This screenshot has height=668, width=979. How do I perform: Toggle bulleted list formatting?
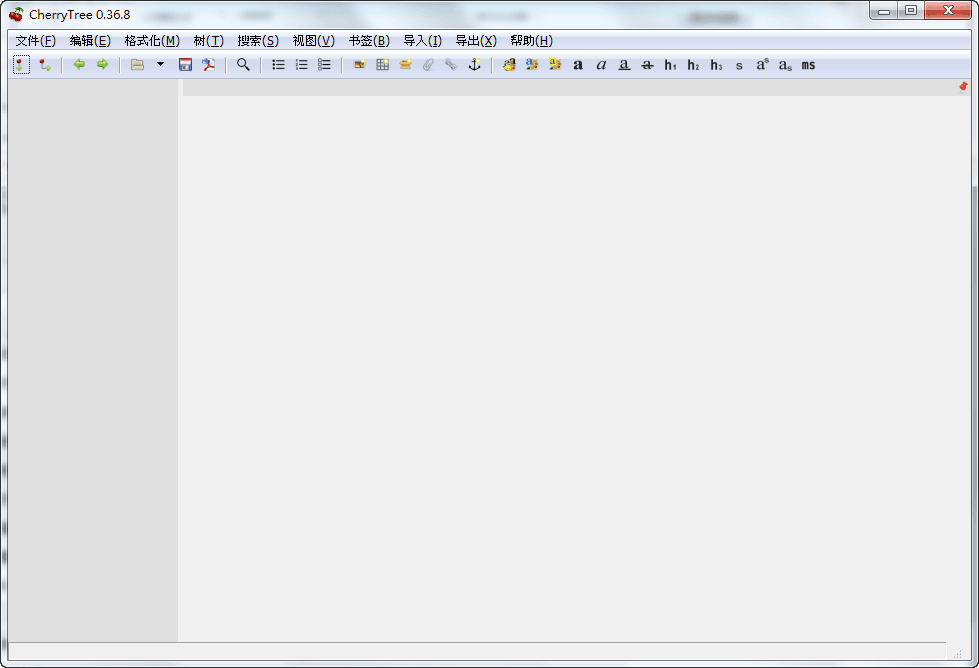pyautogui.click(x=278, y=65)
